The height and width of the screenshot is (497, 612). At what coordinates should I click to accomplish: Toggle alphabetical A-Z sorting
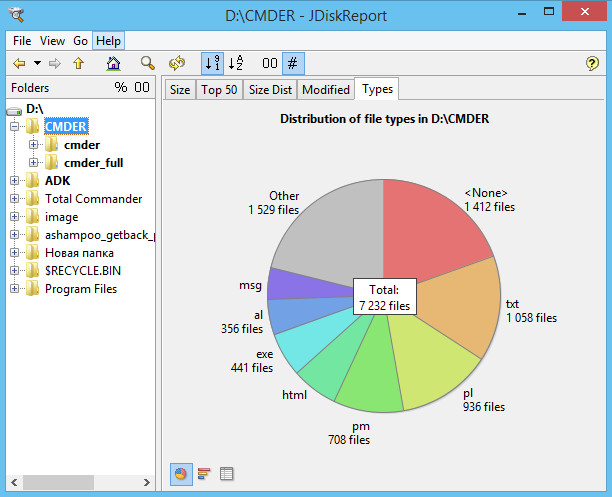point(236,63)
